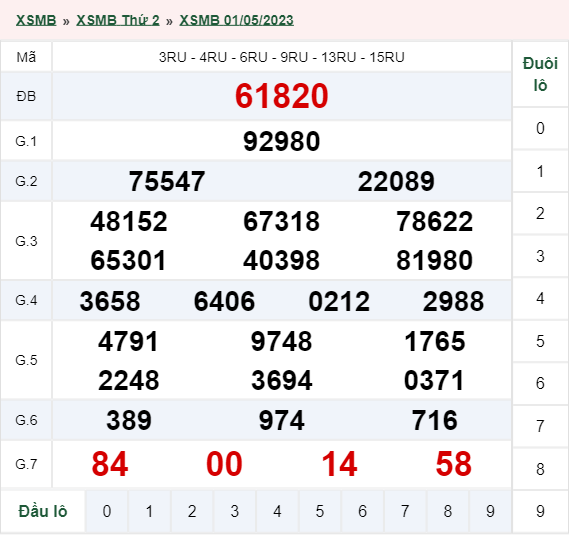The width and height of the screenshot is (569, 535).
Task: Open the XSMB 01/05/2023 link
Action: point(237,20)
